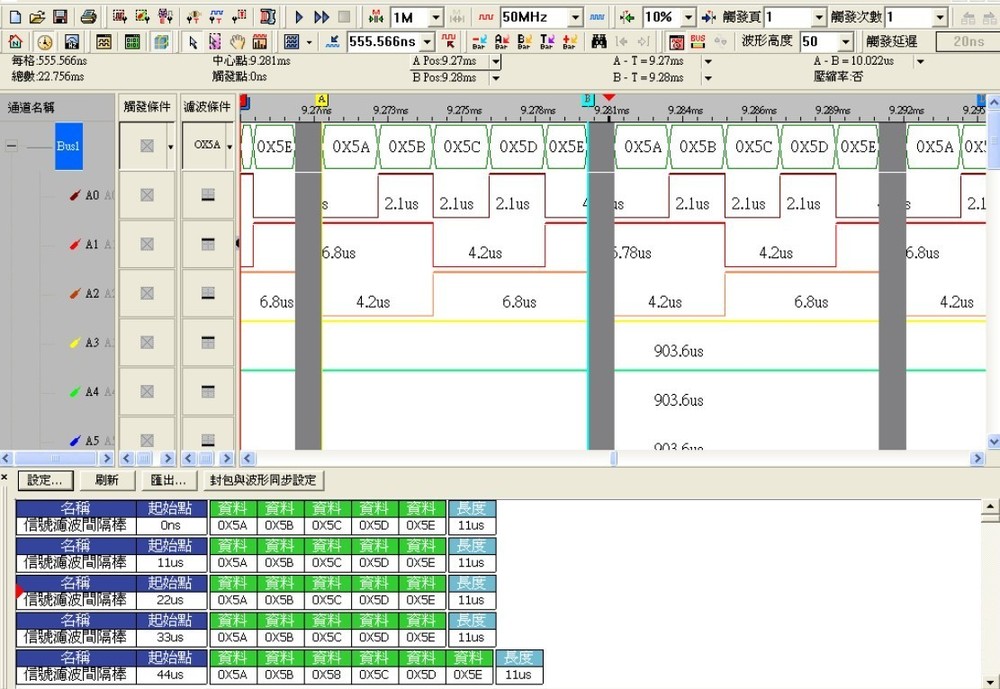Select the zoom region tool with purple marquee

215,42
